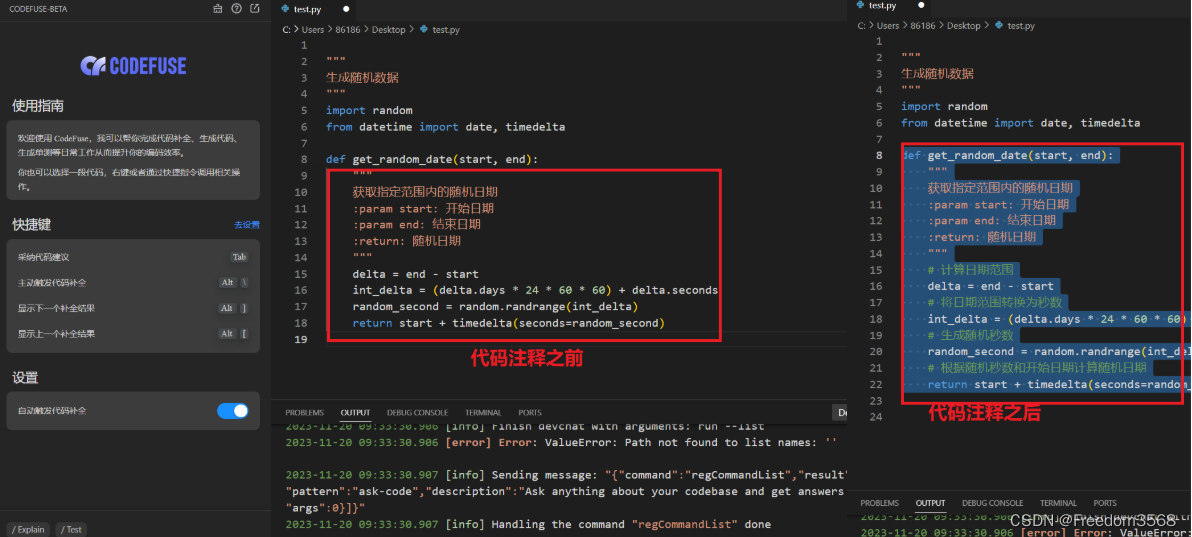Screen dimensions: 1192x537
Task: Click the open-in-new-window icon in CodeFuse header
Action: [255, 8]
